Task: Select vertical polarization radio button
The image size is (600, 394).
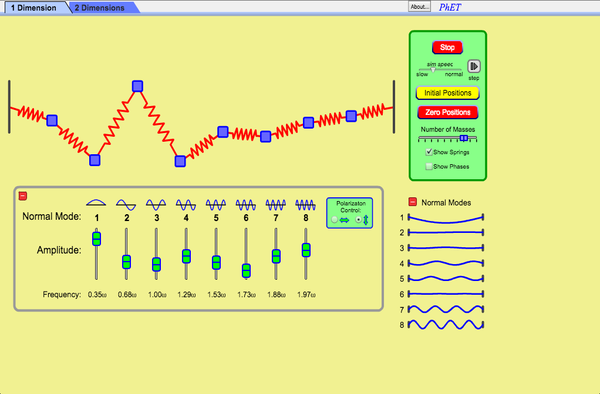Action: pos(359,220)
